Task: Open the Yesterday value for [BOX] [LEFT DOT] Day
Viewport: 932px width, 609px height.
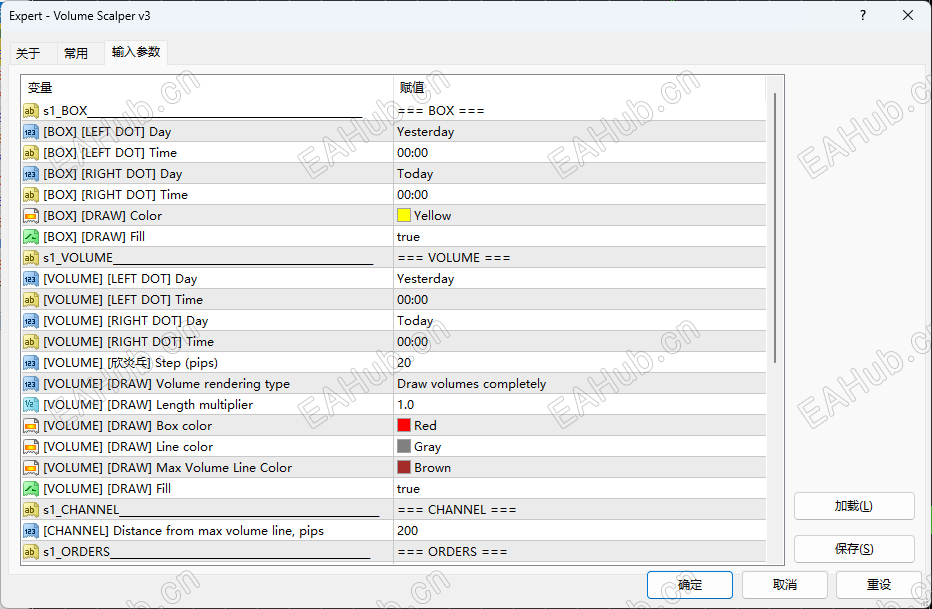Action: tap(580, 132)
